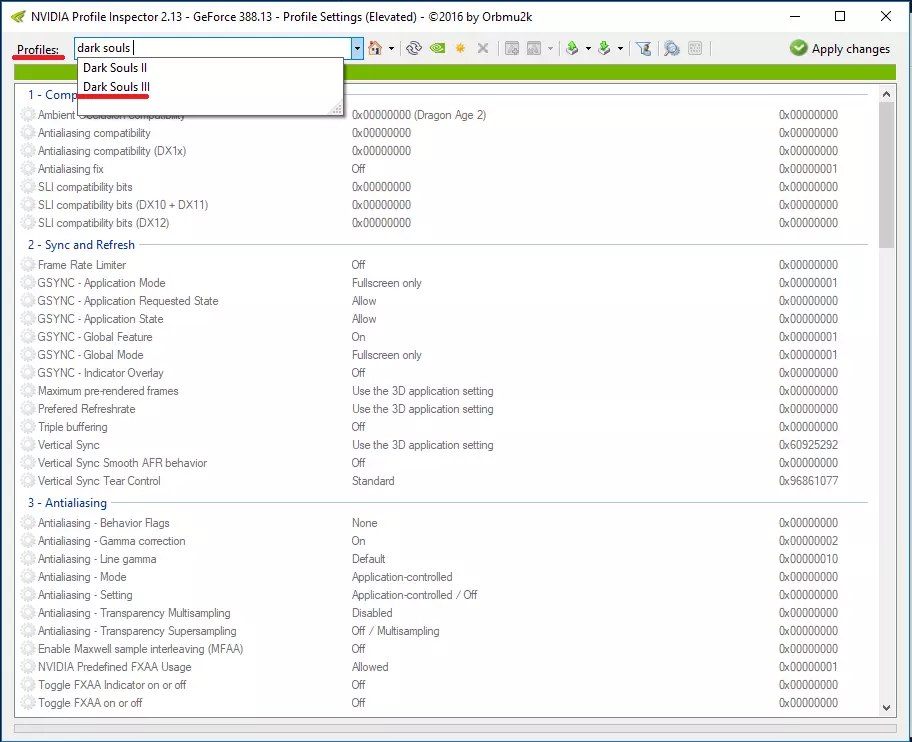Screen dimensions: 912x742
Task: Click Antialiasing compatibility (DX1x) row label
Action: pyautogui.click(x=112, y=151)
